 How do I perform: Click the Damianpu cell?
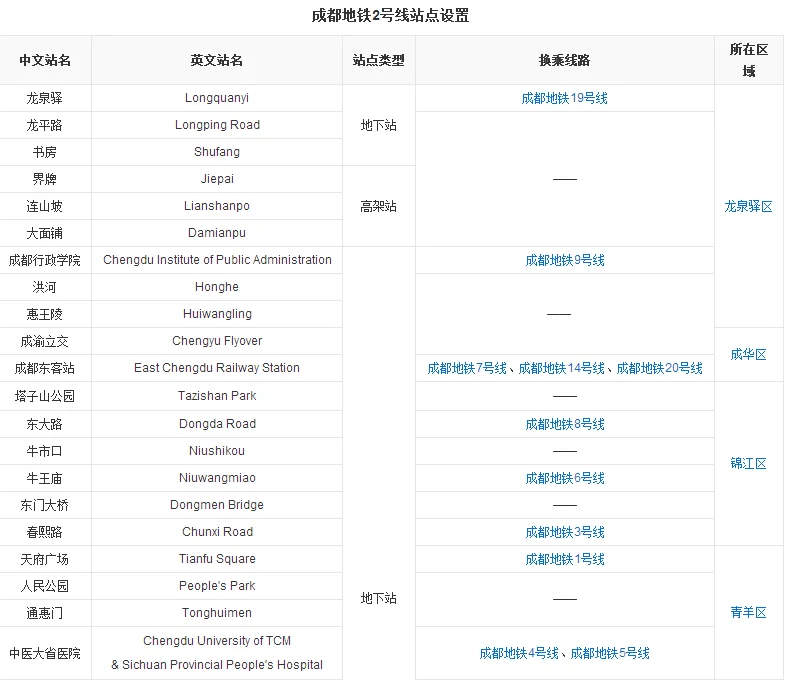(x=217, y=233)
